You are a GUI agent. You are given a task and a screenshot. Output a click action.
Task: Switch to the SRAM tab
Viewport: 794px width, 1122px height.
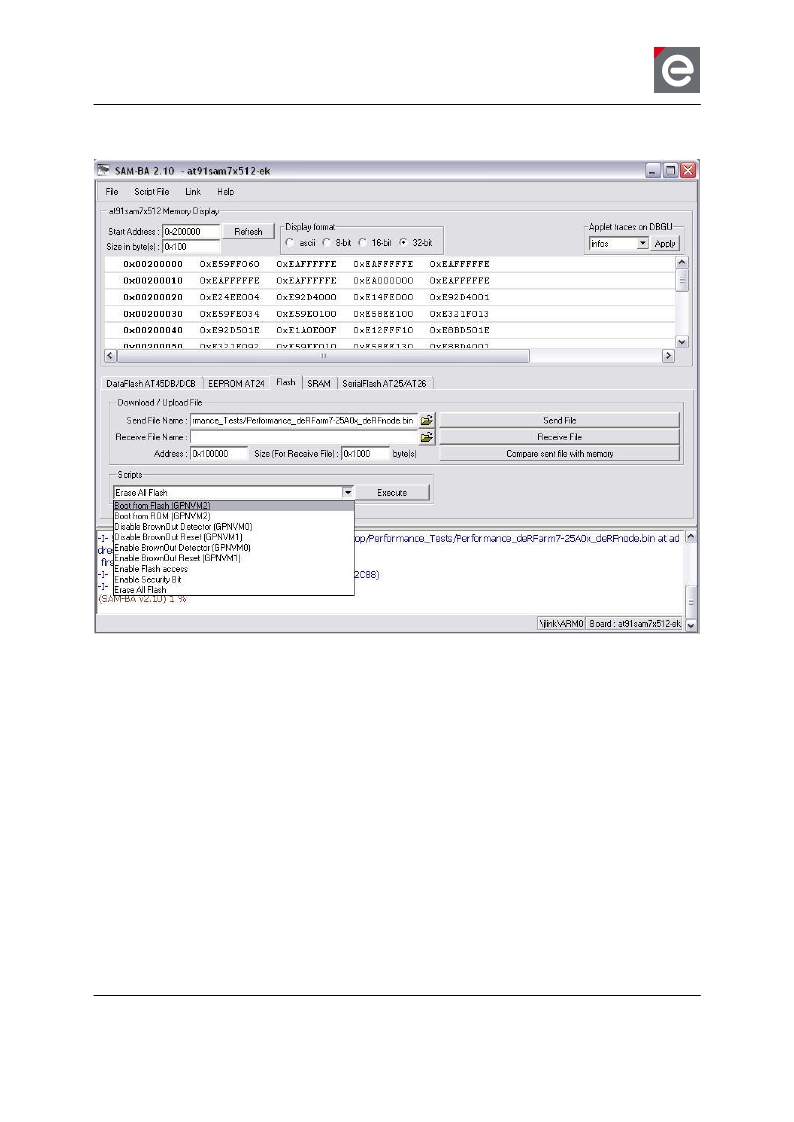tap(319, 384)
